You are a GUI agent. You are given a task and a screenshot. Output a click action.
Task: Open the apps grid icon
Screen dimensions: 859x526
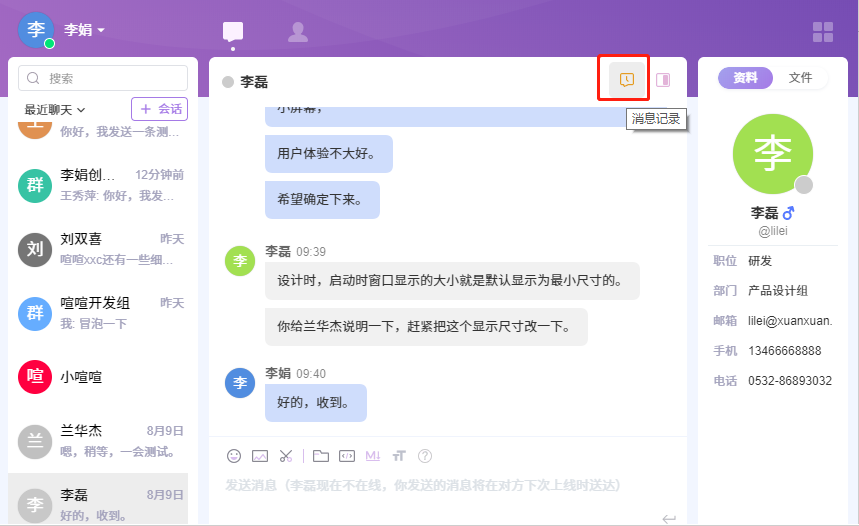click(822, 32)
